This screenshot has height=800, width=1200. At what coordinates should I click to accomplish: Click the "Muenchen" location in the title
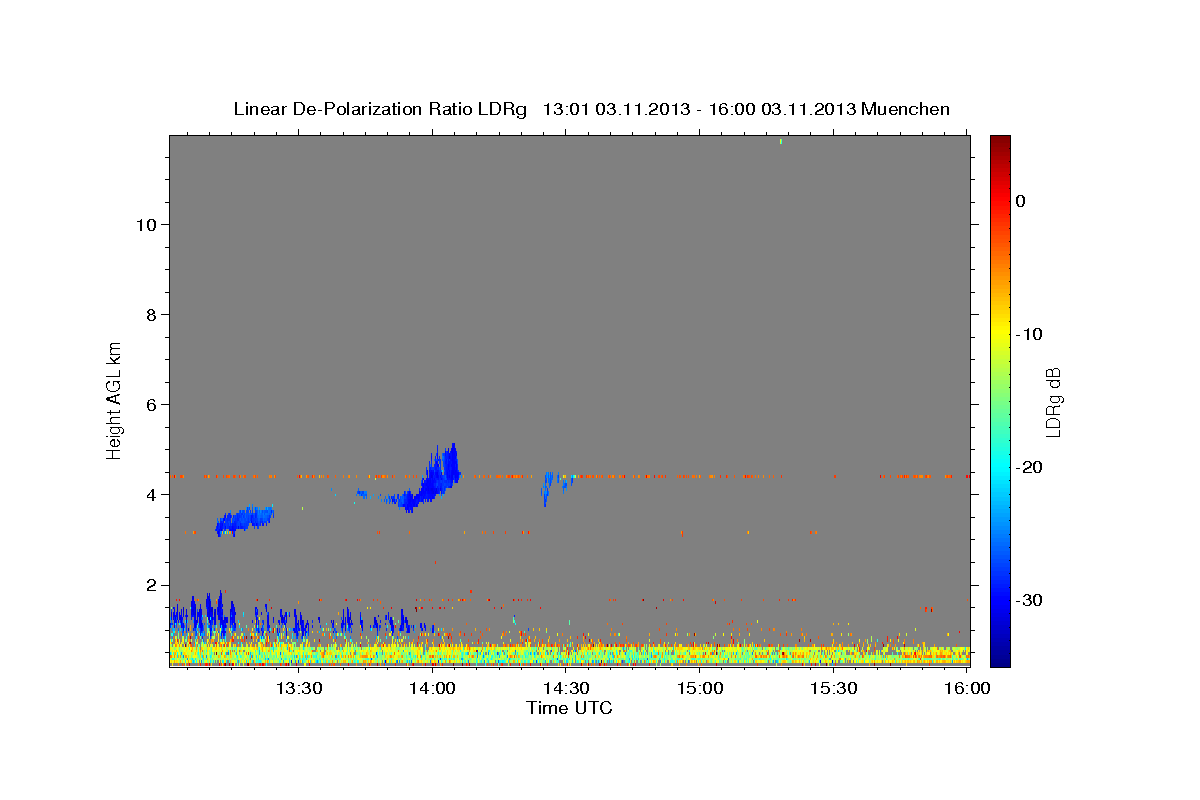[905, 109]
